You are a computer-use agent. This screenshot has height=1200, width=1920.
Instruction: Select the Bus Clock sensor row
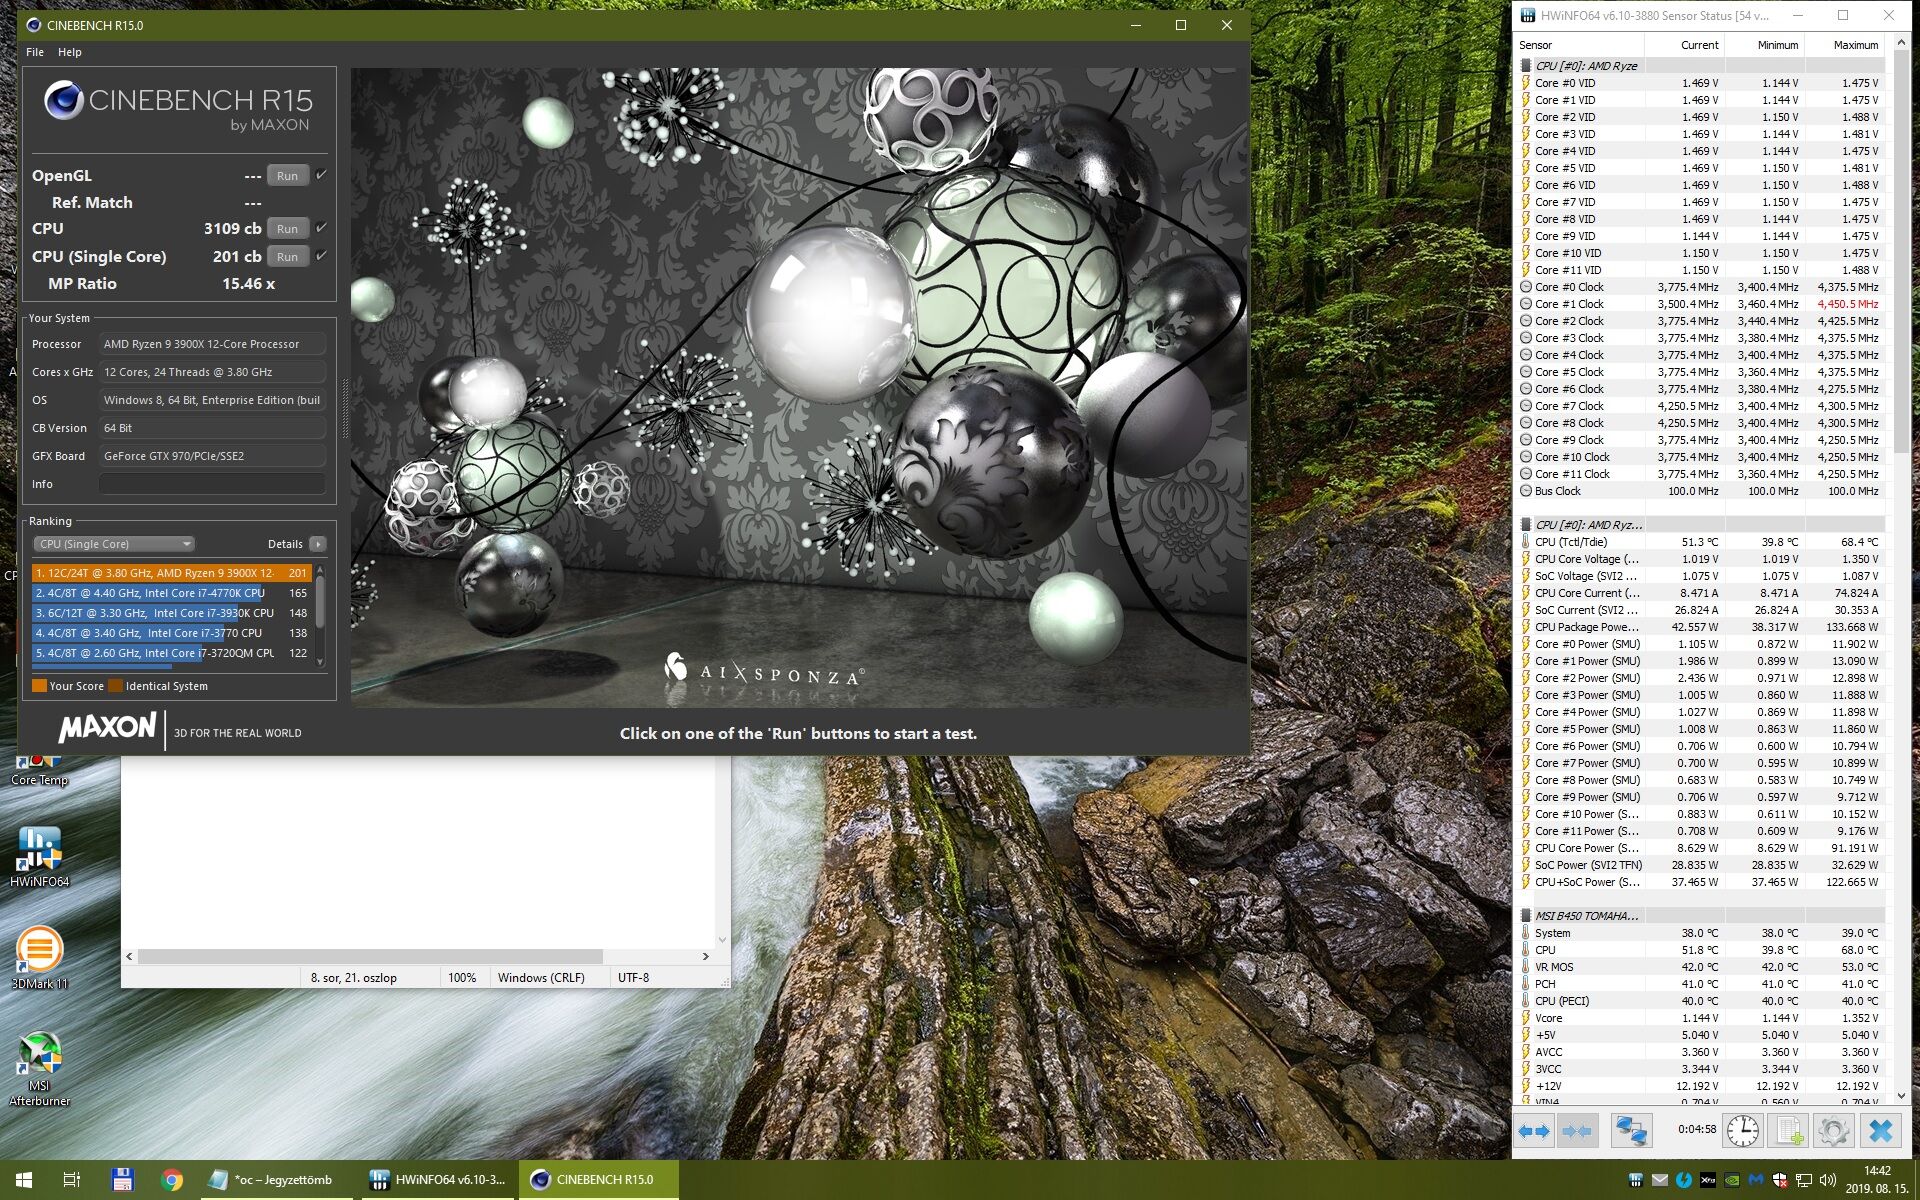pyautogui.click(x=1701, y=491)
